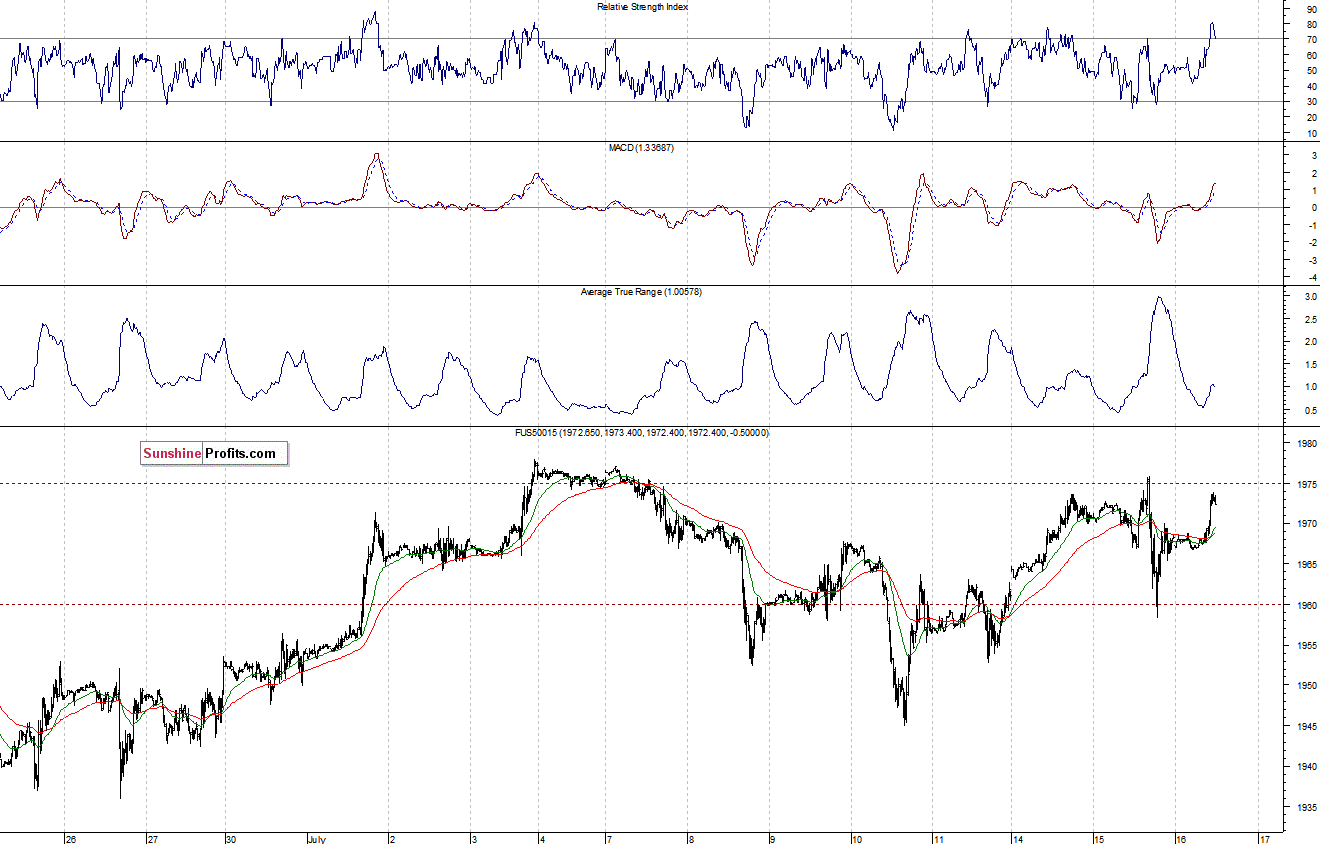Click the 0.5 label on ATR axis

coord(1309,410)
